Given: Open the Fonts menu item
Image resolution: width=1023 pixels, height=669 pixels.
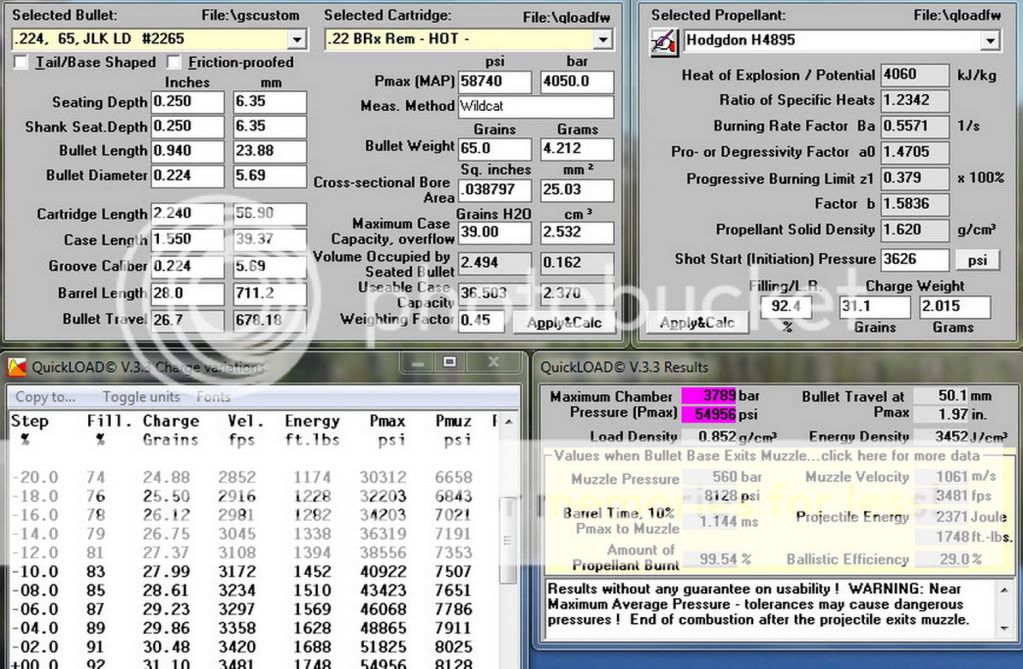Looking at the screenshot, I should 213,397.
